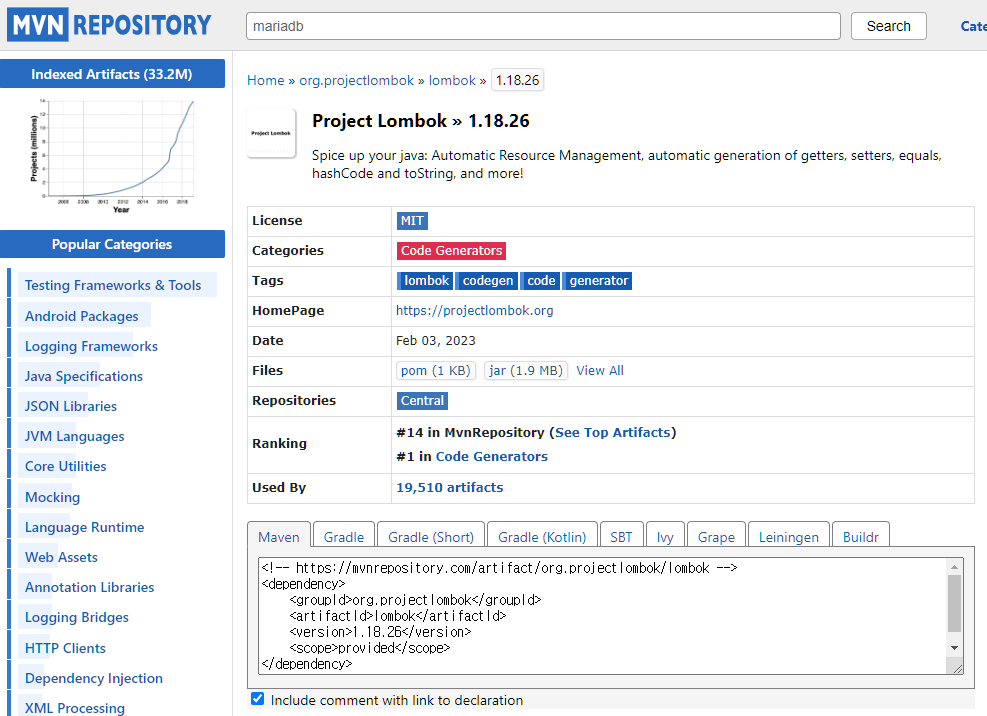Open JSON Libraries category
The image size is (987, 716).
point(70,406)
